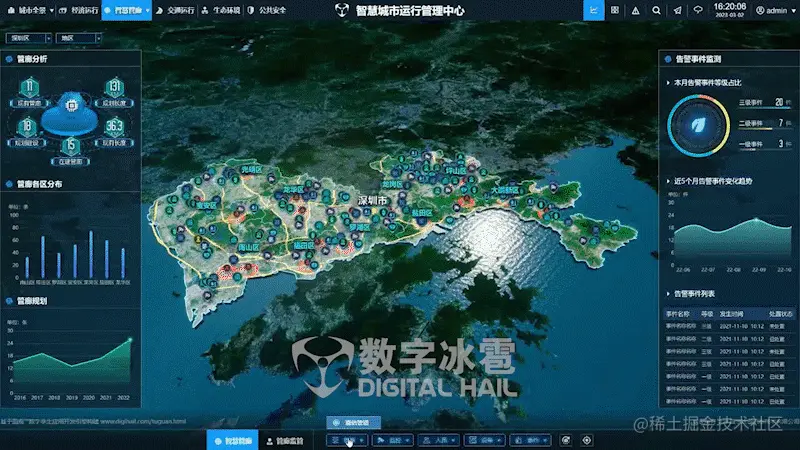Choose the popup item above bottom dropdowns

click(353, 422)
